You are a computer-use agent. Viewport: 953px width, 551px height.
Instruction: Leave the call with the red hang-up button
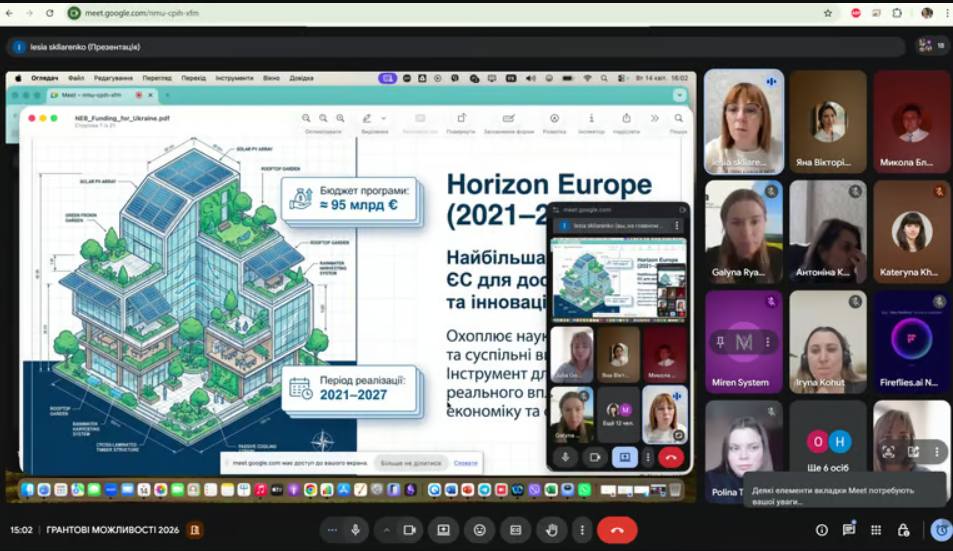coord(617,530)
